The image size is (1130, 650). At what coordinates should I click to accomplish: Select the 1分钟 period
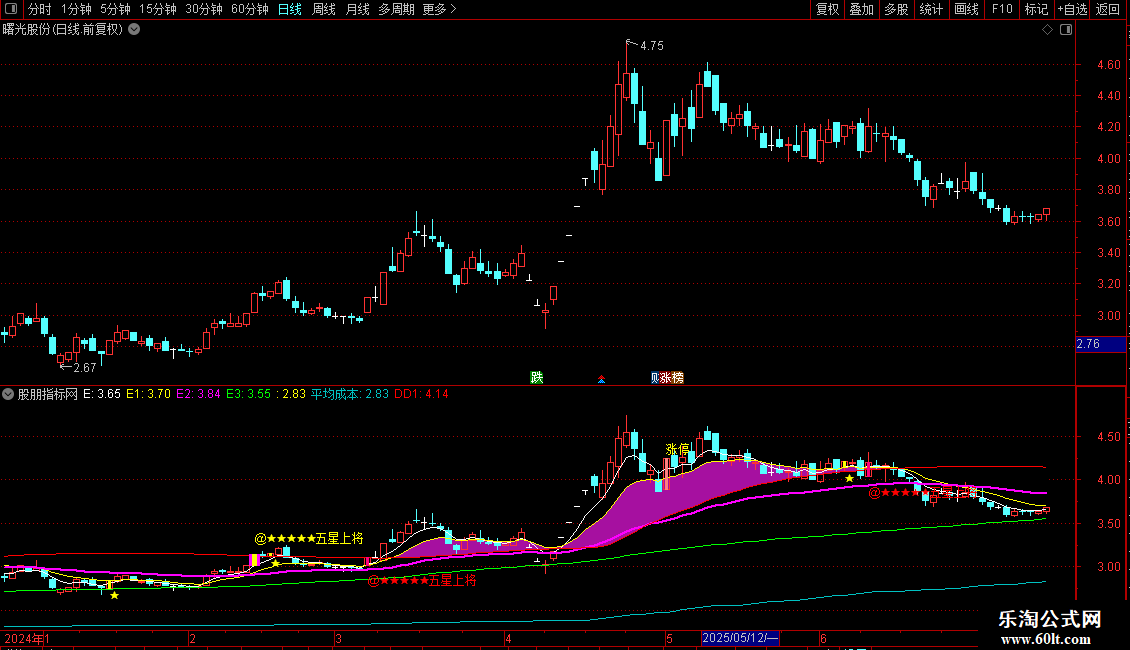[x=76, y=9]
